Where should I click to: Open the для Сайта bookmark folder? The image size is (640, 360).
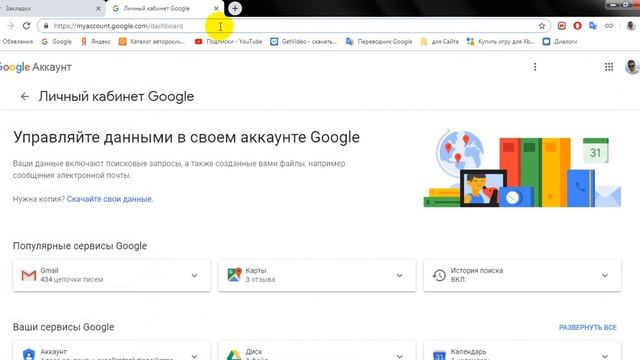440,42
